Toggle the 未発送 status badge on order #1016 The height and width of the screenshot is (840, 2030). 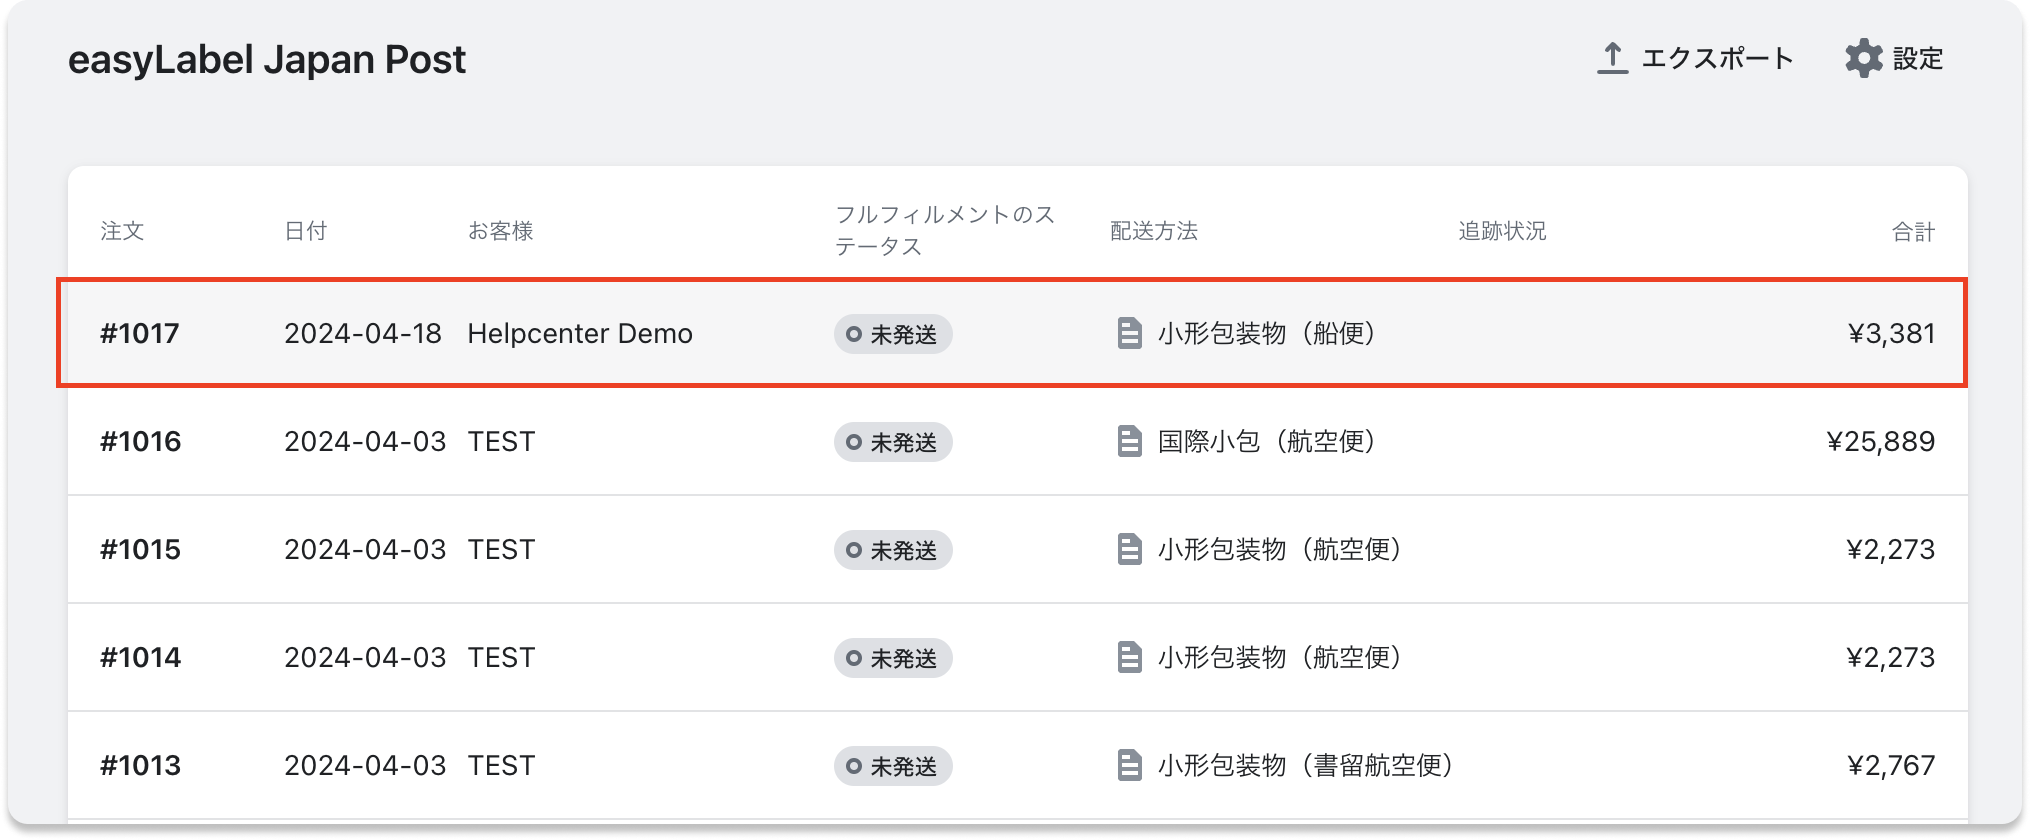tap(893, 442)
